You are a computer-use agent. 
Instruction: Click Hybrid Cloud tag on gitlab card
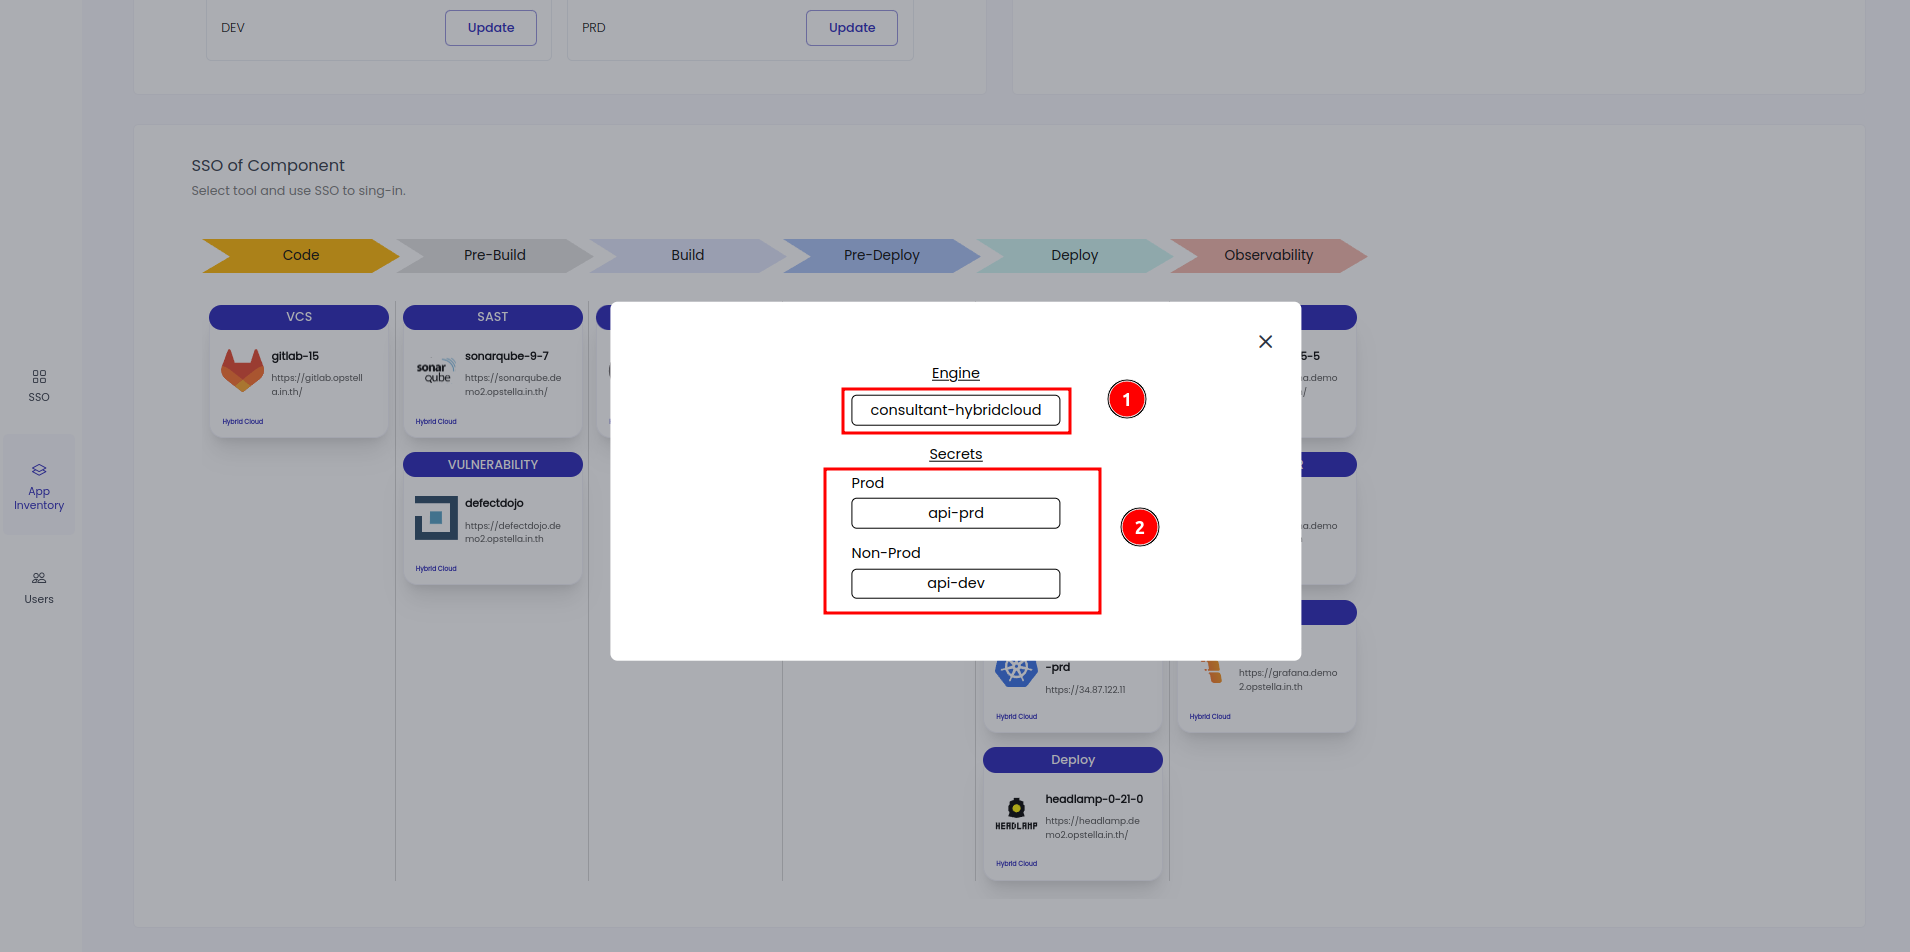pyautogui.click(x=243, y=421)
